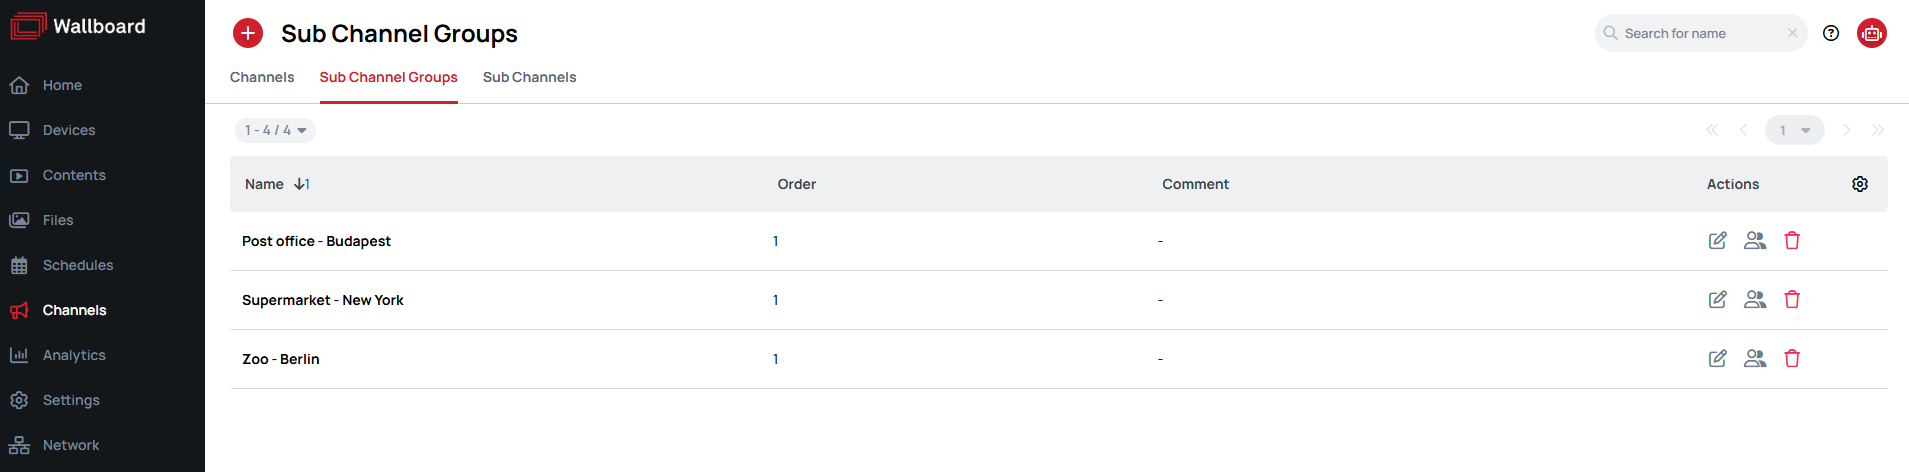
Task: Edit the Post office - Budapest group
Action: [1717, 241]
